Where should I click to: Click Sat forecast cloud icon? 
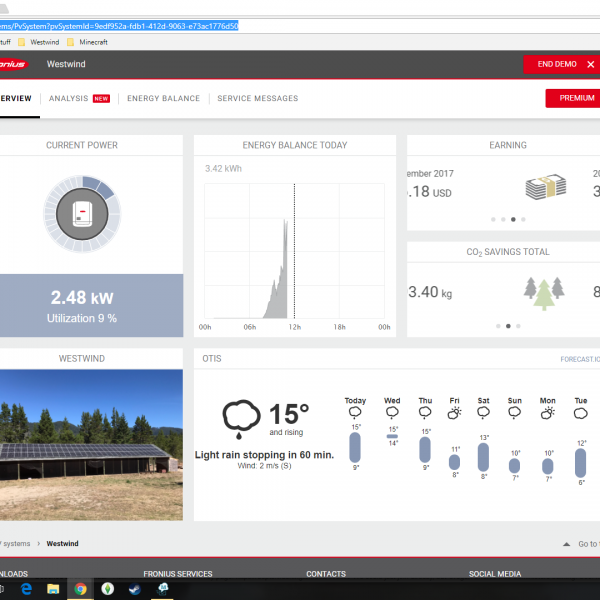pos(483,412)
